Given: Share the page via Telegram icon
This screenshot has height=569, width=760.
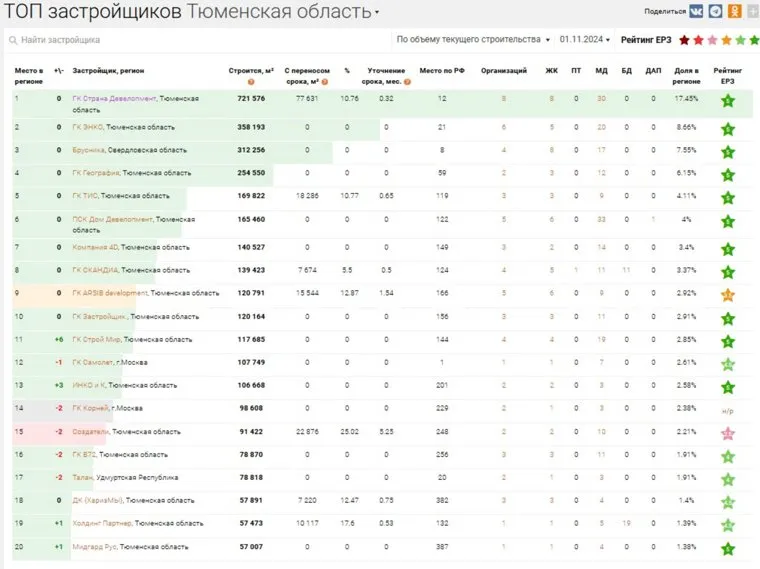Looking at the screenshot, I should 715,11.
